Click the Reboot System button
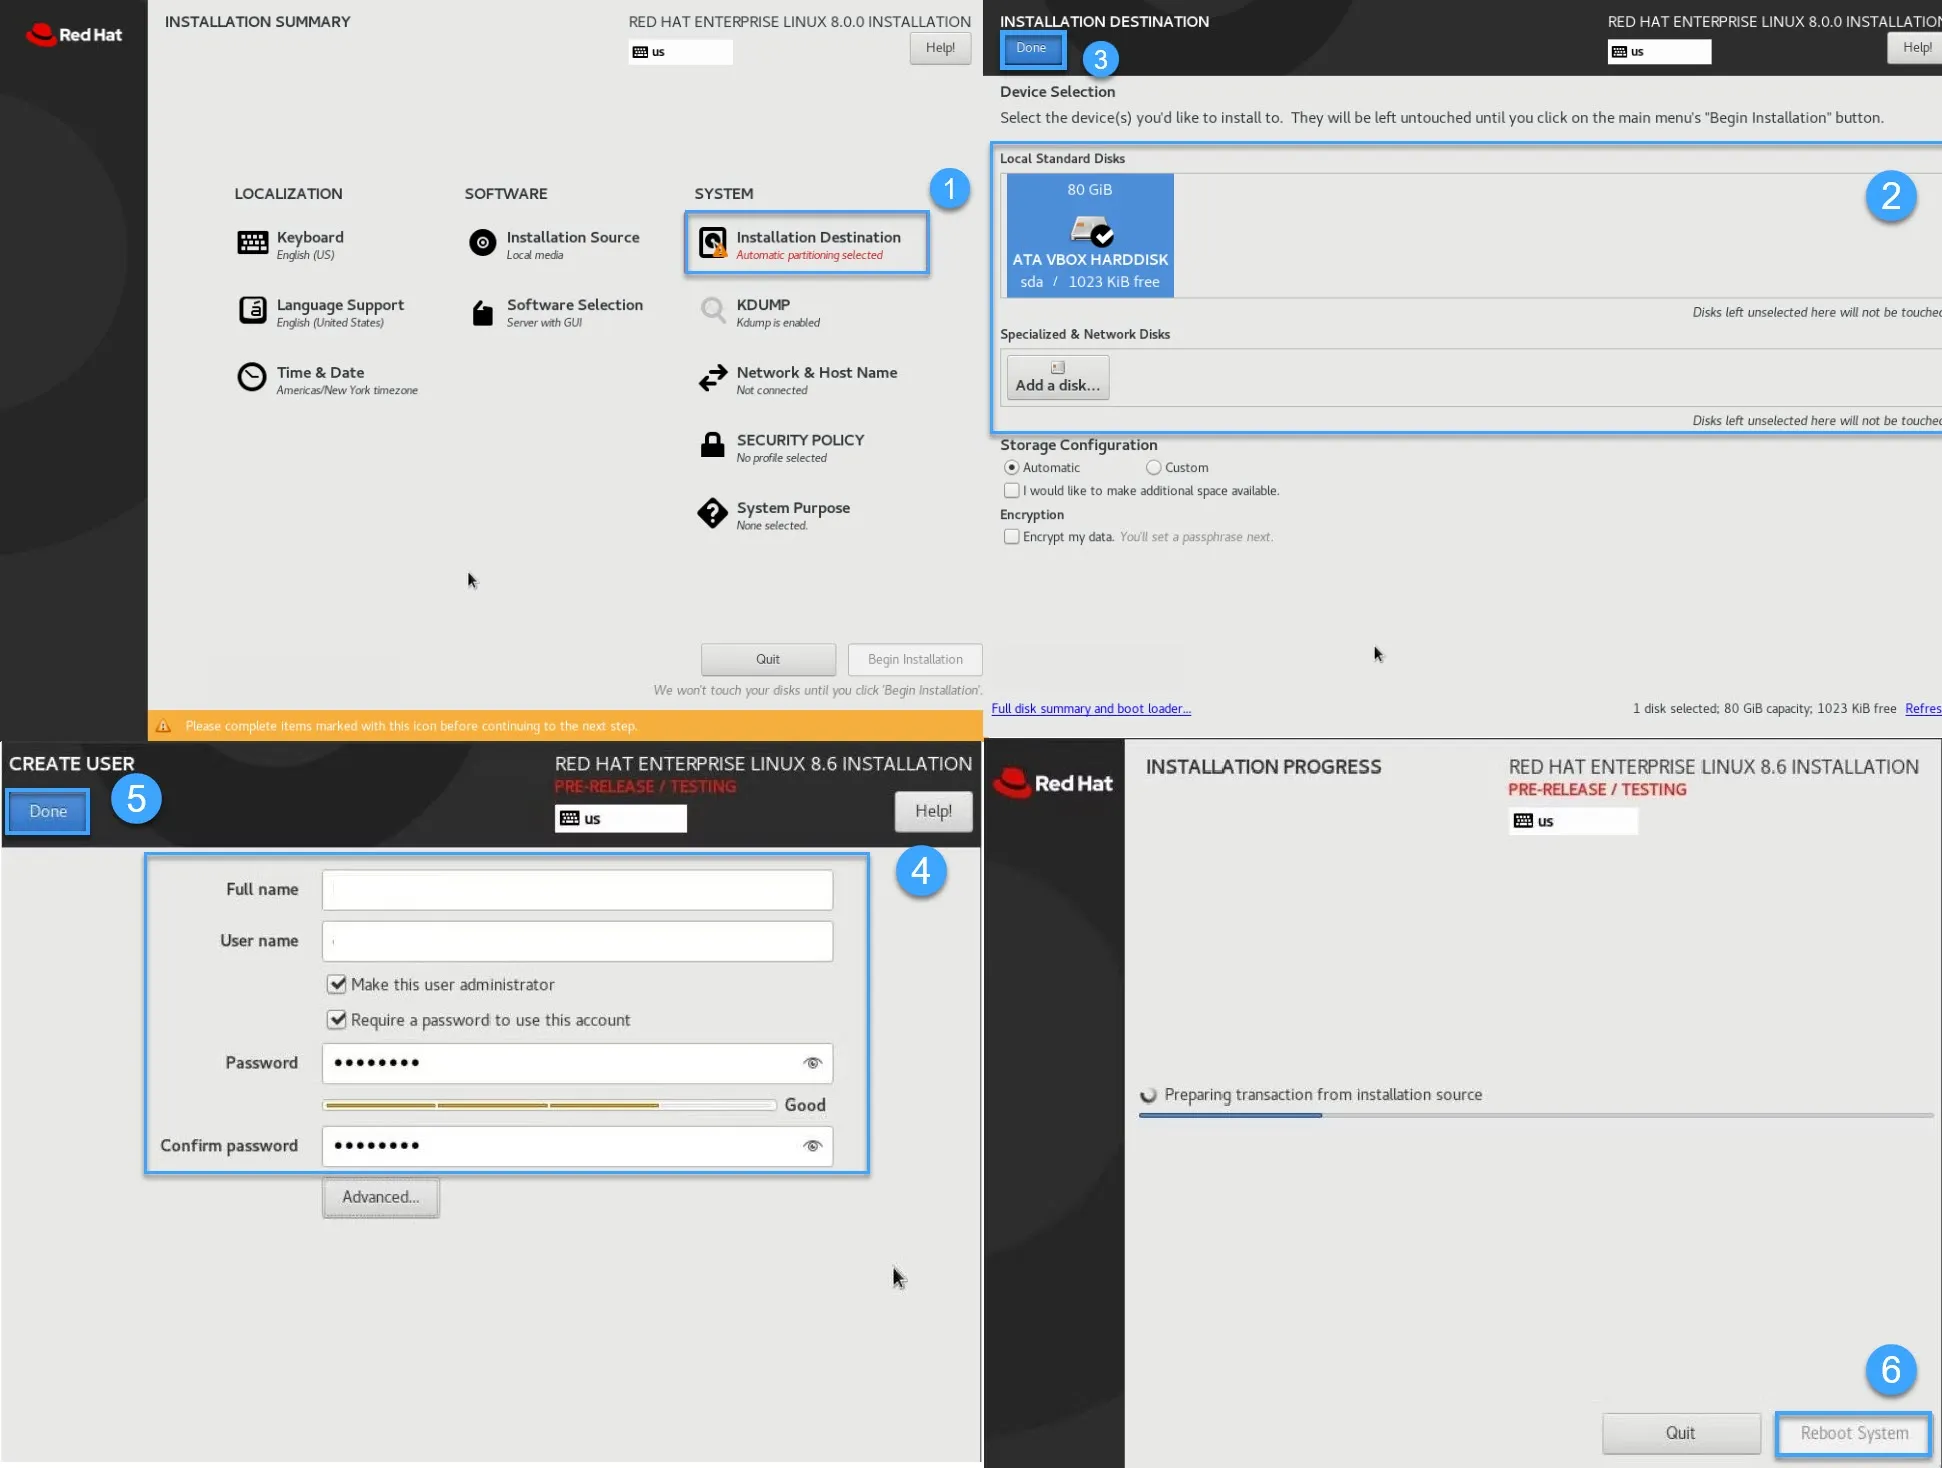 (x=1853, y=1433)
